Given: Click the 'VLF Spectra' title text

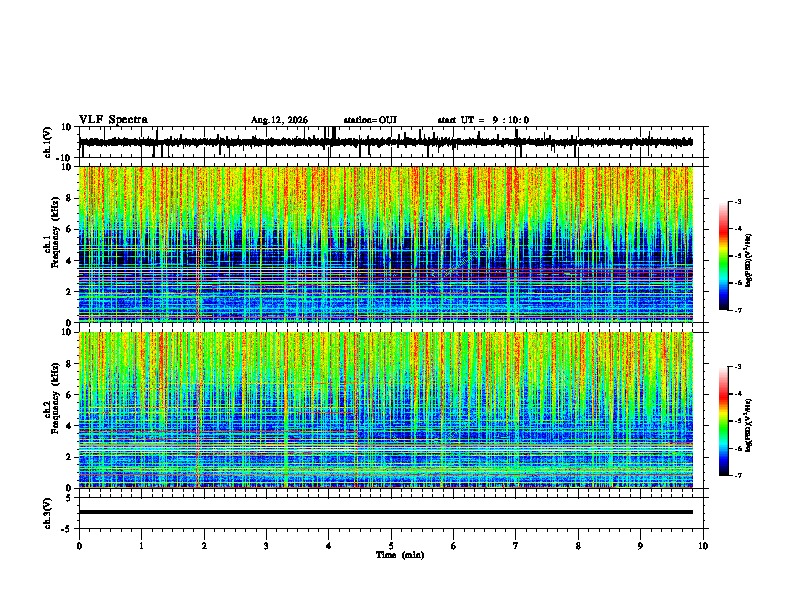Looking at the screenshot, I should click(x=113, y=120).
